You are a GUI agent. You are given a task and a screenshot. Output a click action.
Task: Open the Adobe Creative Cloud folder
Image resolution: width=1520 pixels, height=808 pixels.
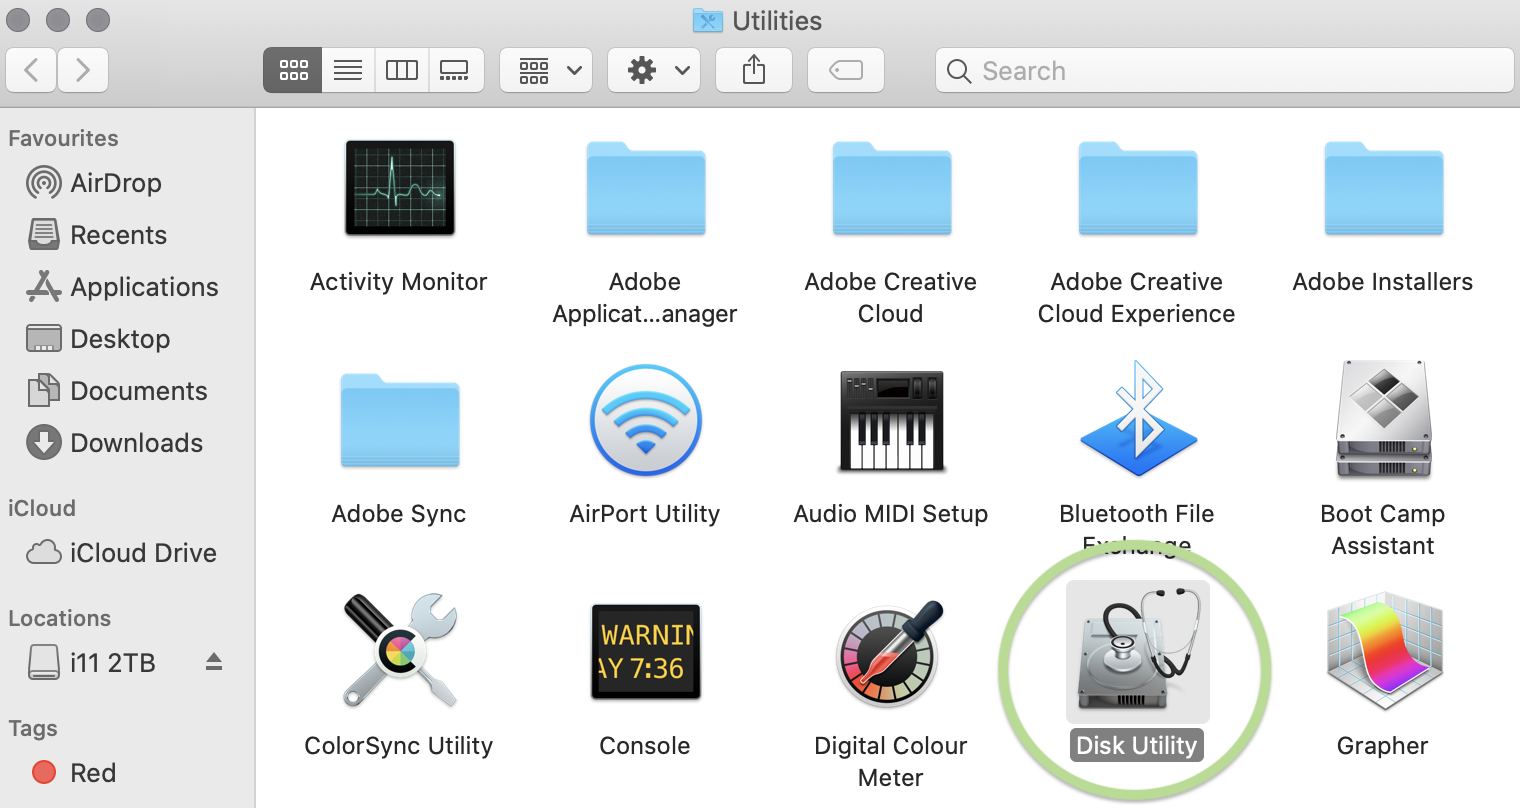(x=891, y=188)
